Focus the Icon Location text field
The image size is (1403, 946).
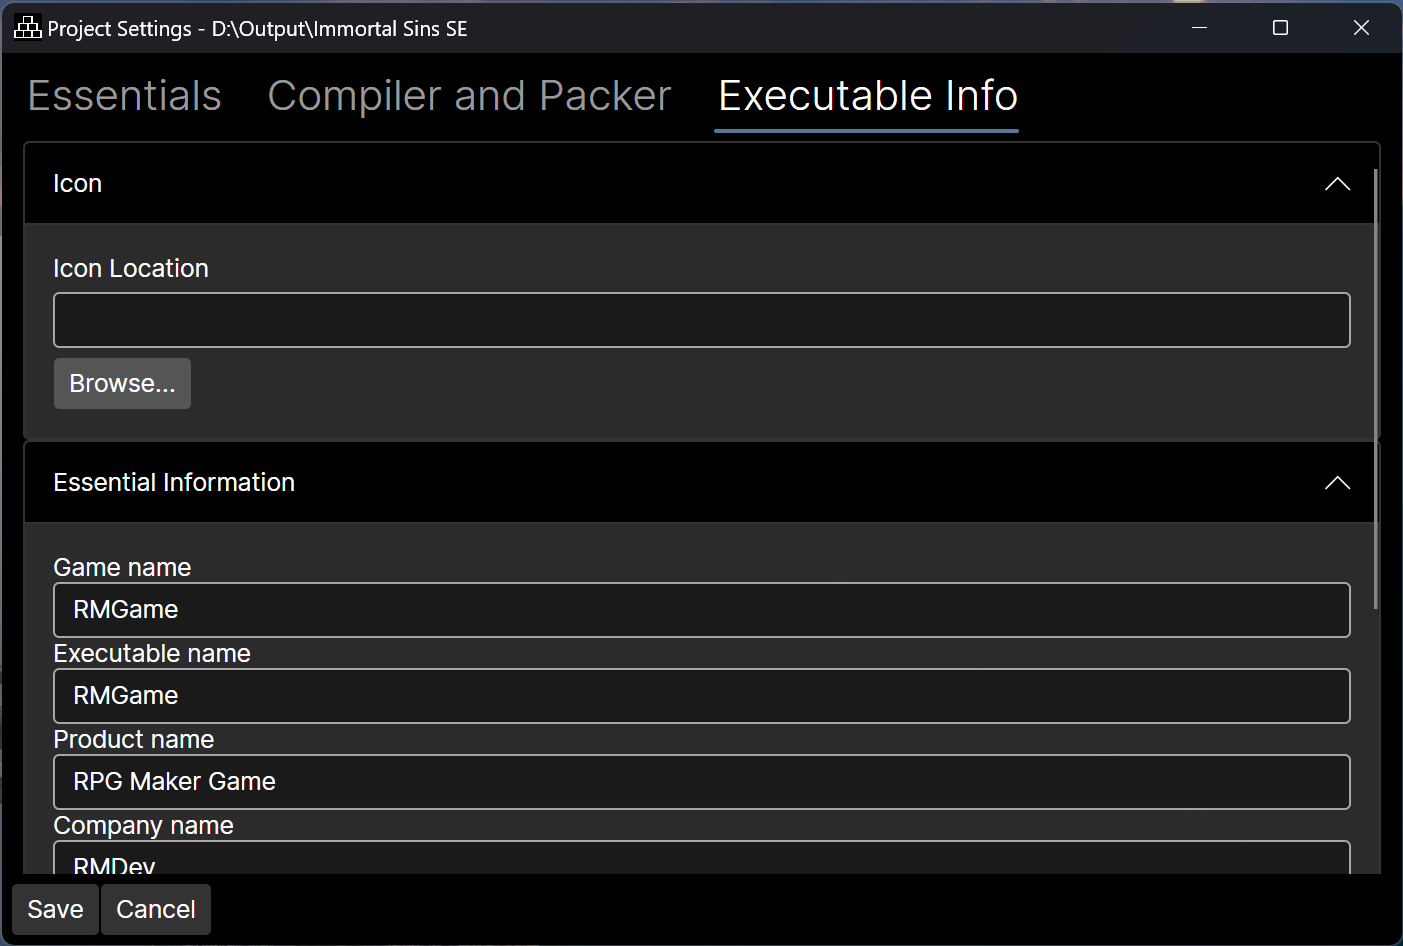tap(701, 320)
